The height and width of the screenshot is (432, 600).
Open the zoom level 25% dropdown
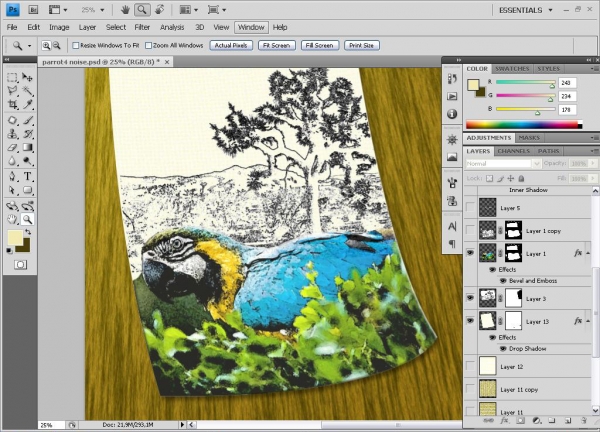coord(102,10)
